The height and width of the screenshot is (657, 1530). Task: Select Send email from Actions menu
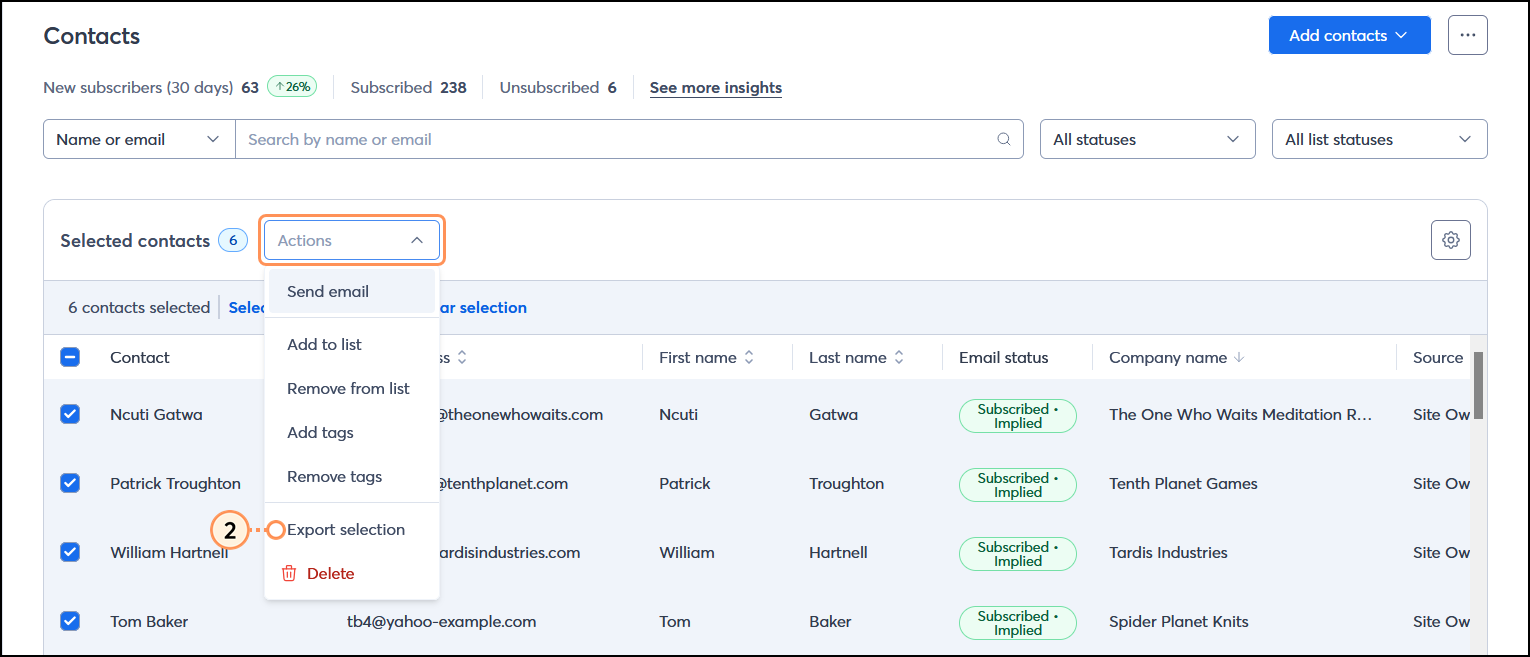pos(327,291)
